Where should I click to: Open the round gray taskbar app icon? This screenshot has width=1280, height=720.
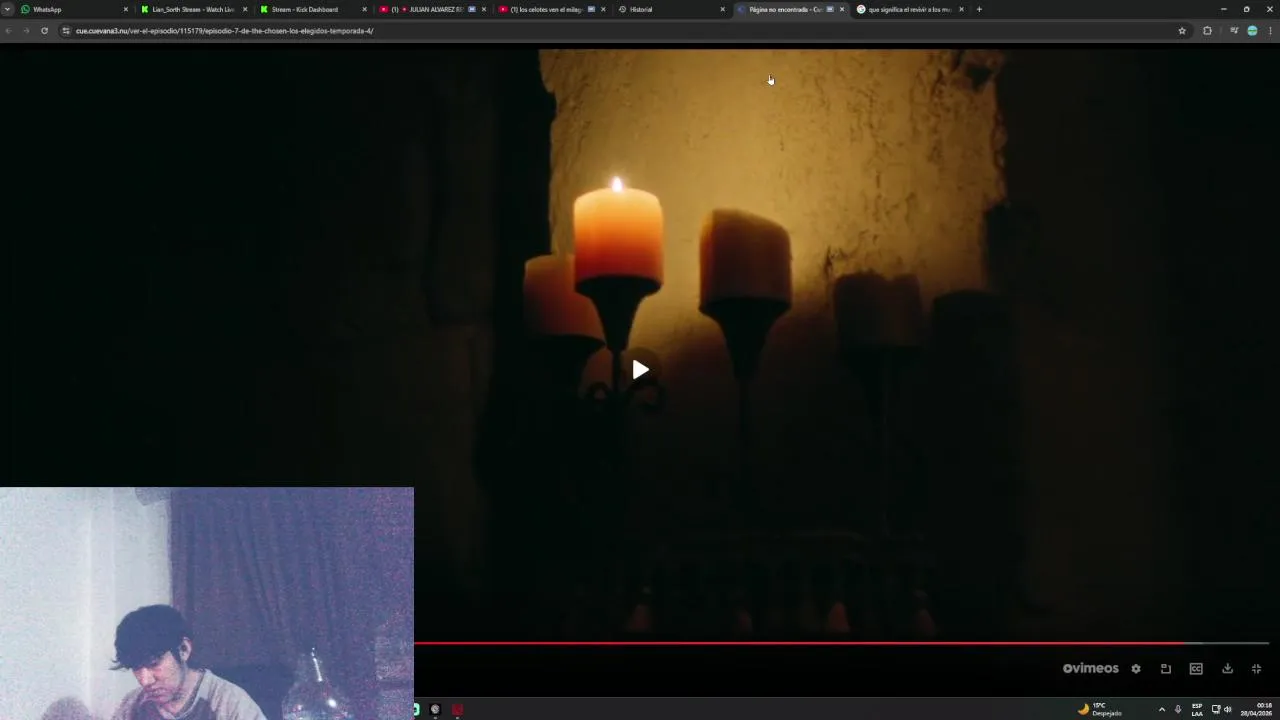[x=435, y=709]
